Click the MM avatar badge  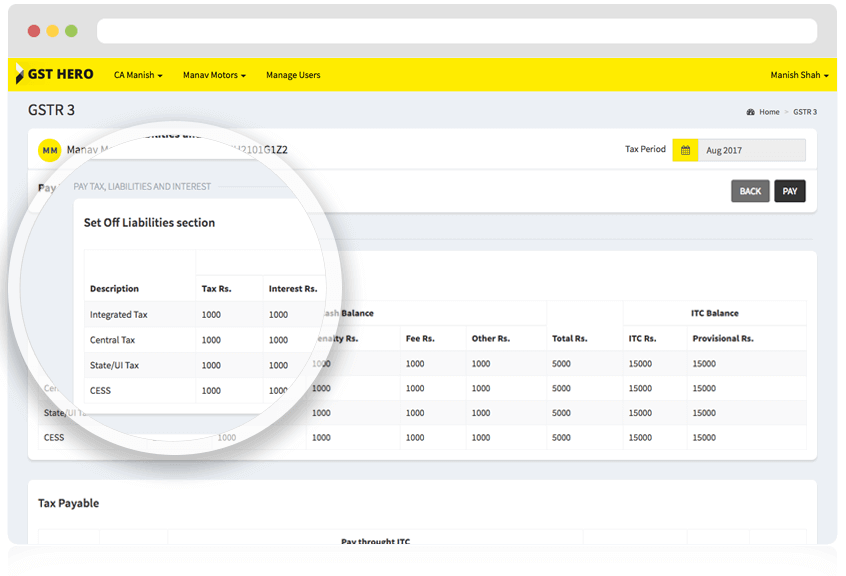pos(50,150)
